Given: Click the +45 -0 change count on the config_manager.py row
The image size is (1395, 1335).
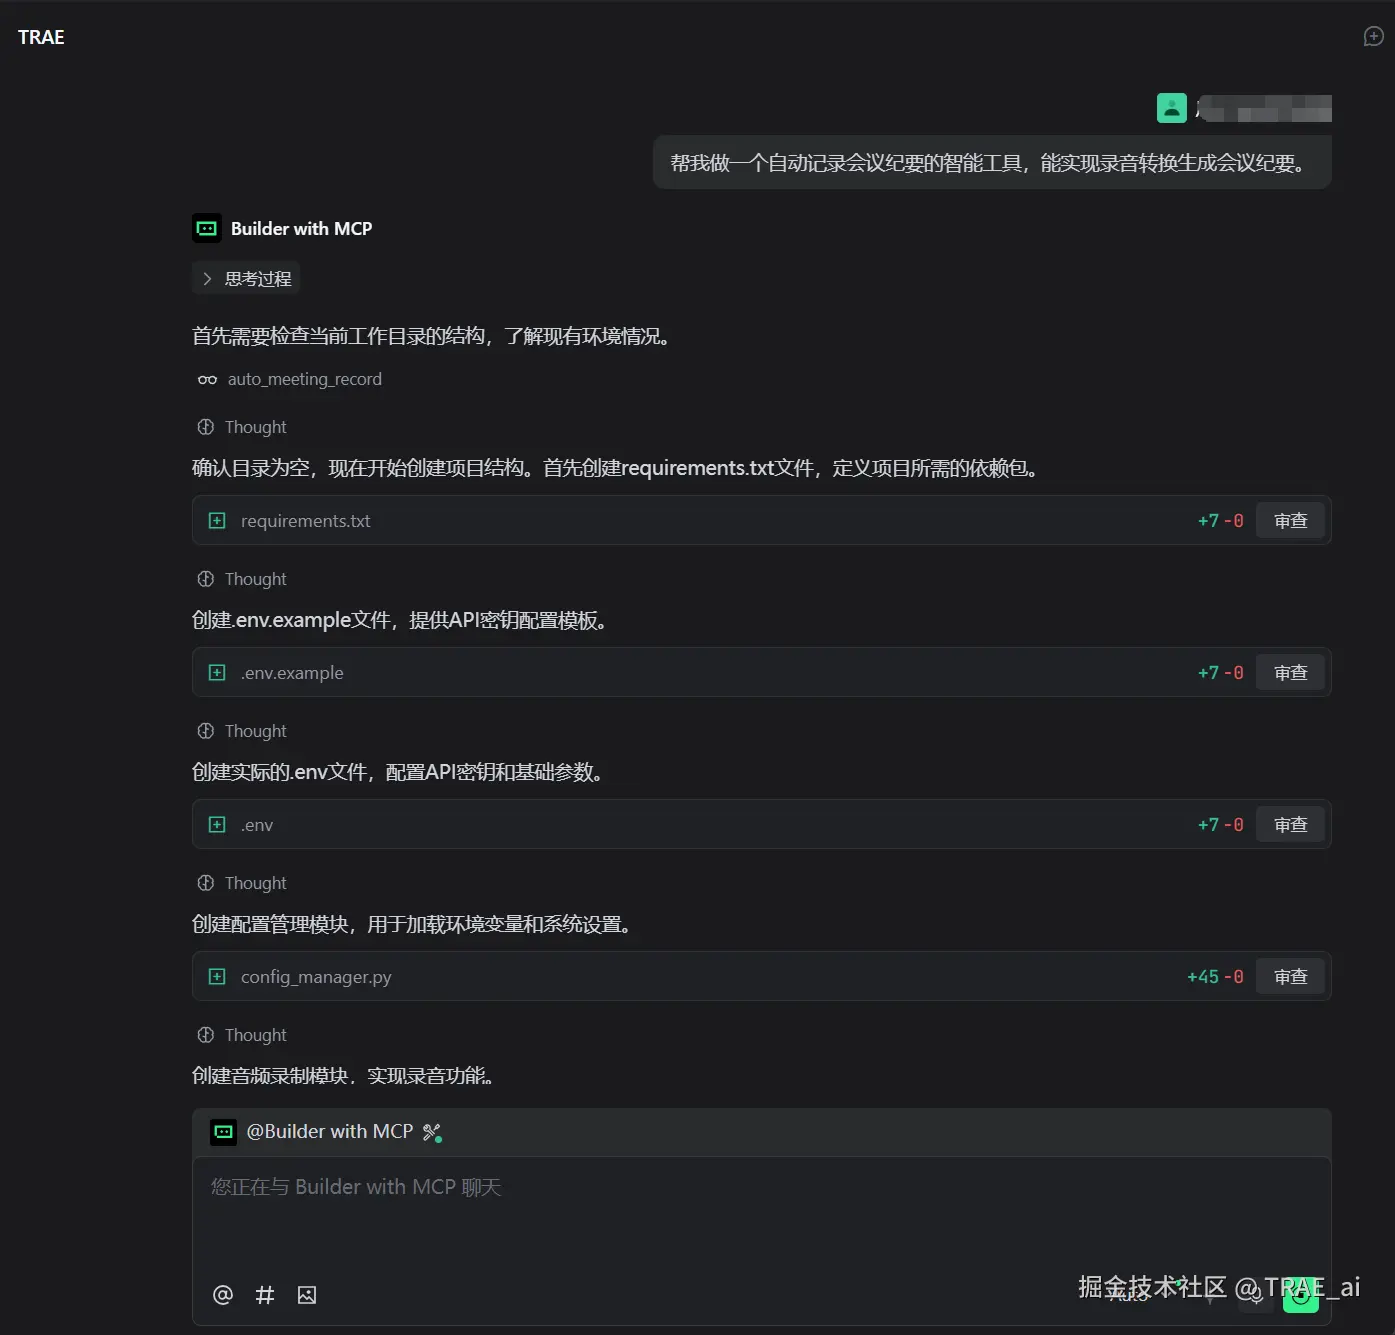Looking at the screenshot, I should tap(1215, 977).
